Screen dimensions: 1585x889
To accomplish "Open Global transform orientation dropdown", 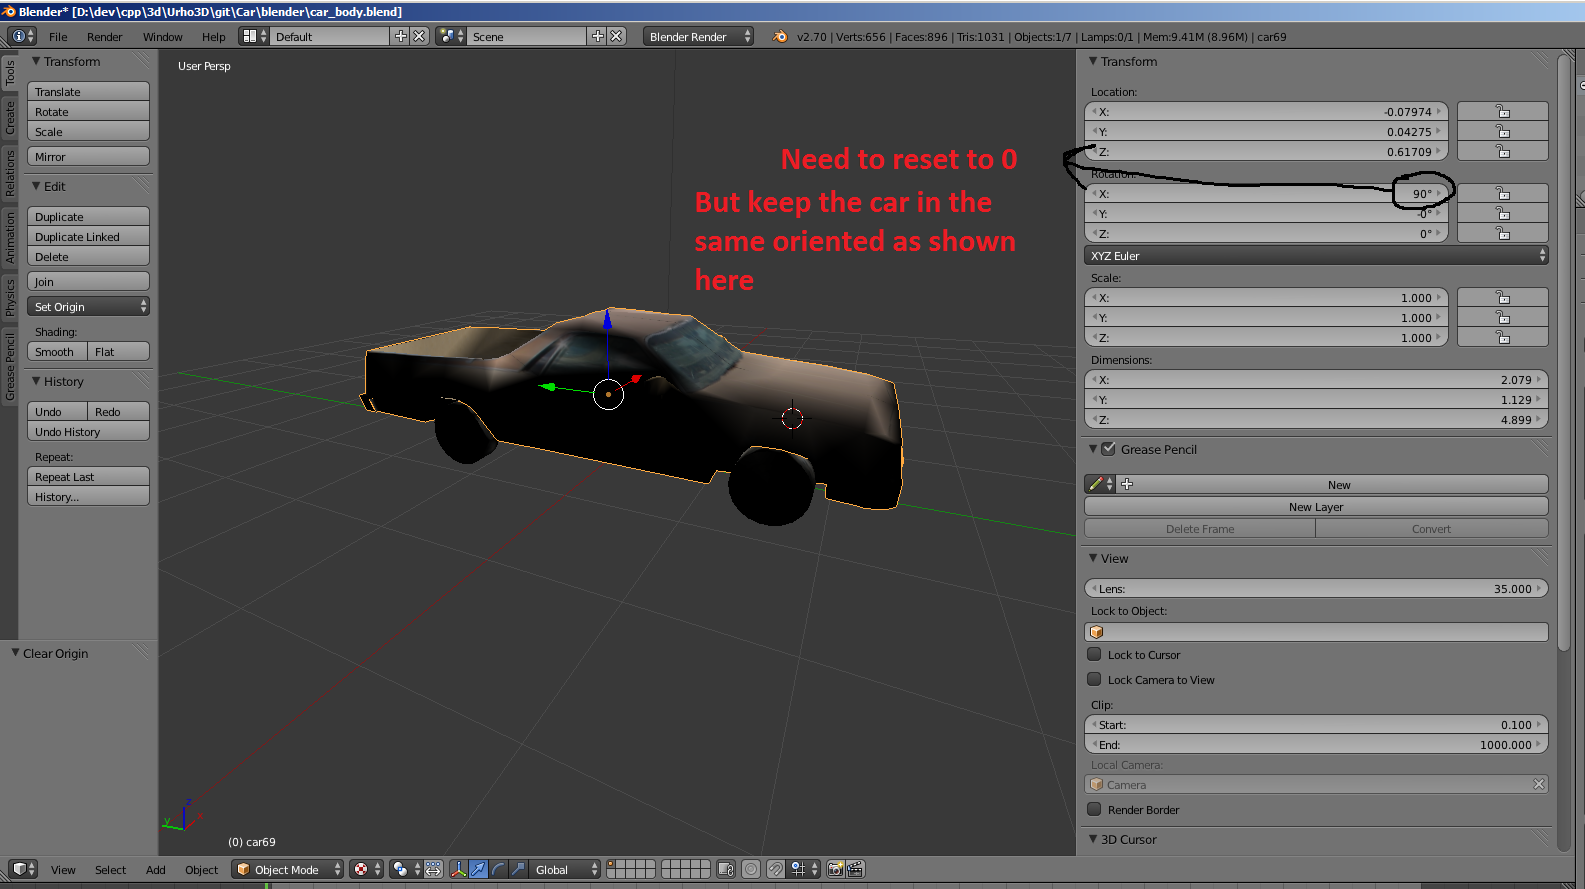I will pyautogui.click(x=565, y=869).
